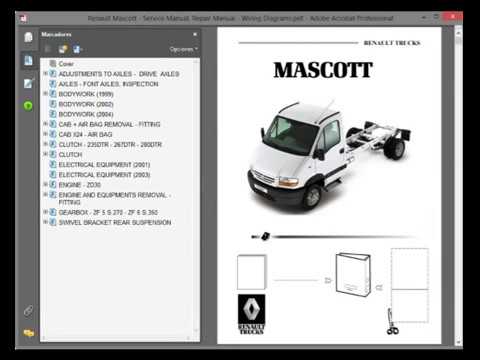
Task: Open 'CAB X24 - AIR BAG' bookmark
Action: [85, 134]
